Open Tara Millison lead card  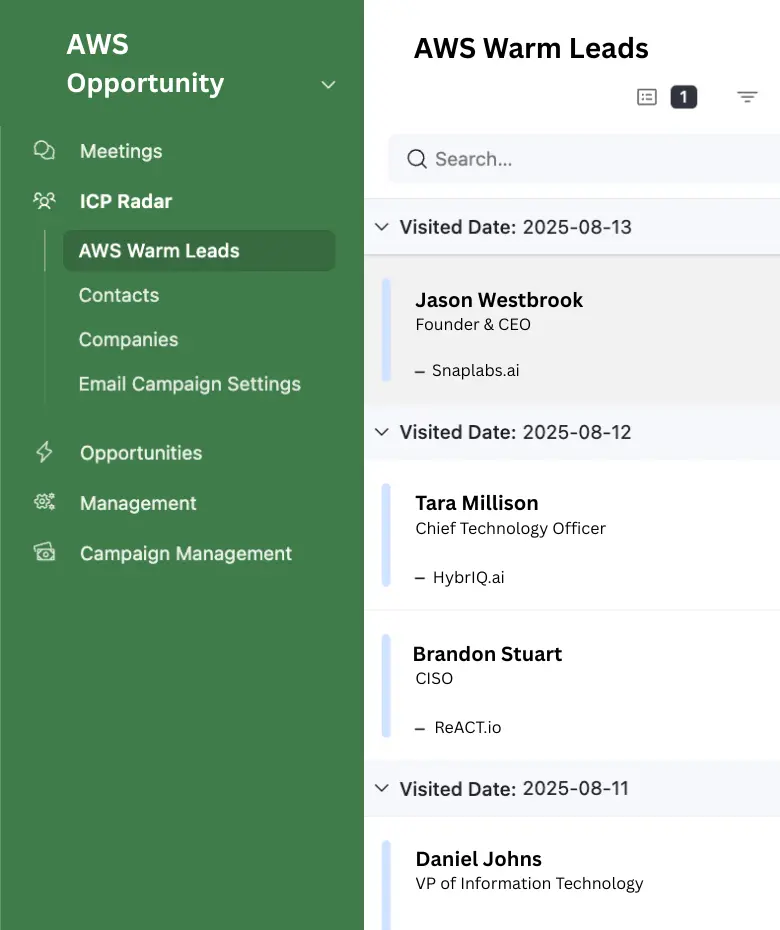pyautogui.click(x=572, y=535)
